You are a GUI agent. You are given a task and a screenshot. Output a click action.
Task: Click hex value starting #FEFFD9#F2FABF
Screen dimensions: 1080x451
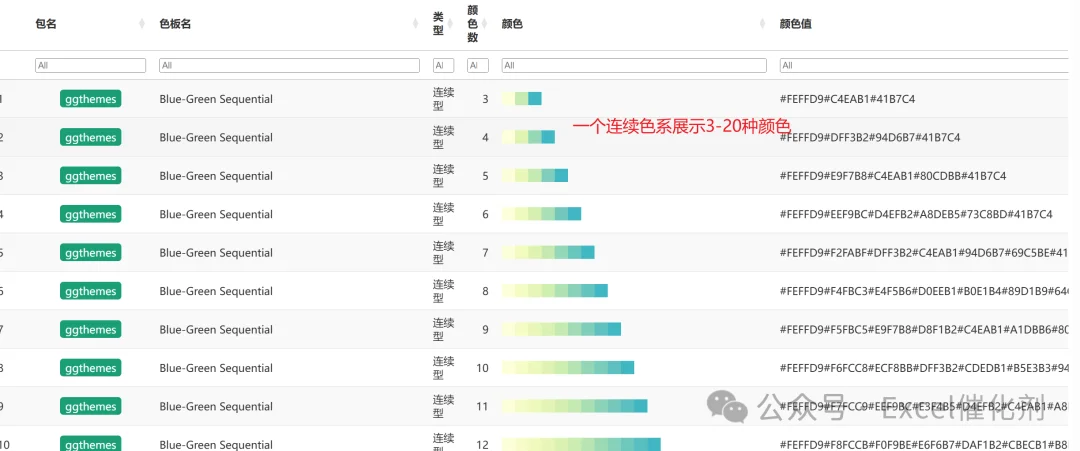point(924,253)
